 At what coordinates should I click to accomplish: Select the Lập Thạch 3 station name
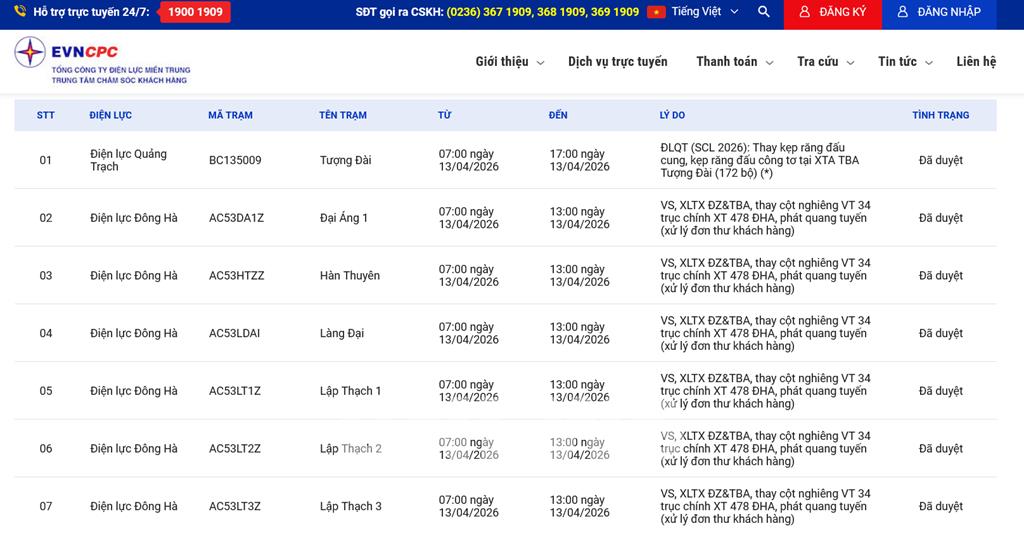pos(350,507)
